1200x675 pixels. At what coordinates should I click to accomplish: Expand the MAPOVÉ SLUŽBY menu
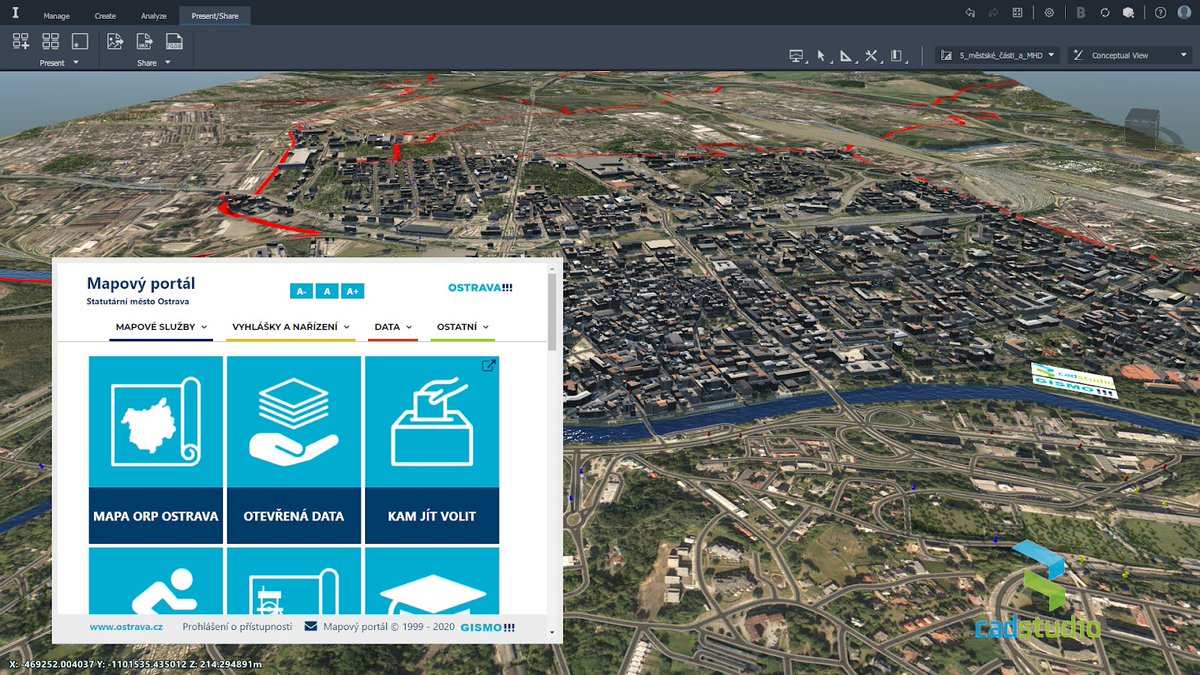161,327
